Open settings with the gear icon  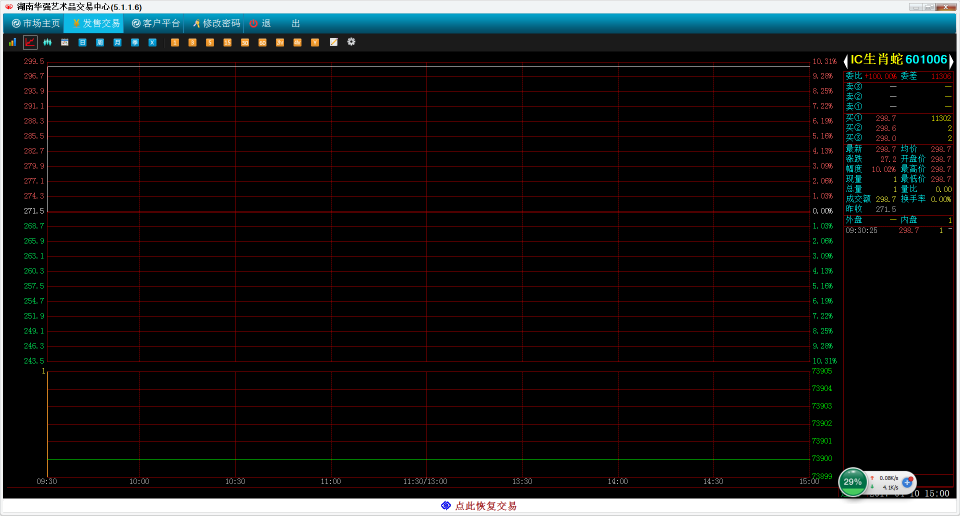click(351, 42)
